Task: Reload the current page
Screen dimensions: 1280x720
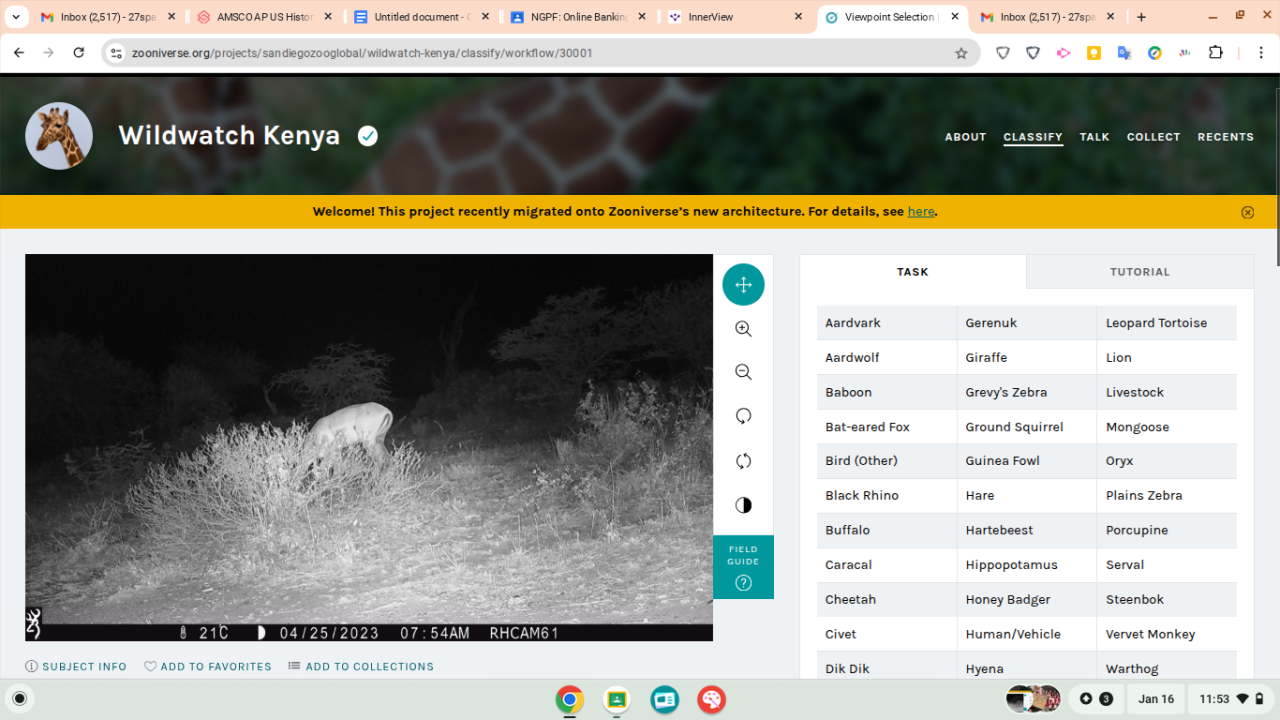Action: tap(79, 53)
